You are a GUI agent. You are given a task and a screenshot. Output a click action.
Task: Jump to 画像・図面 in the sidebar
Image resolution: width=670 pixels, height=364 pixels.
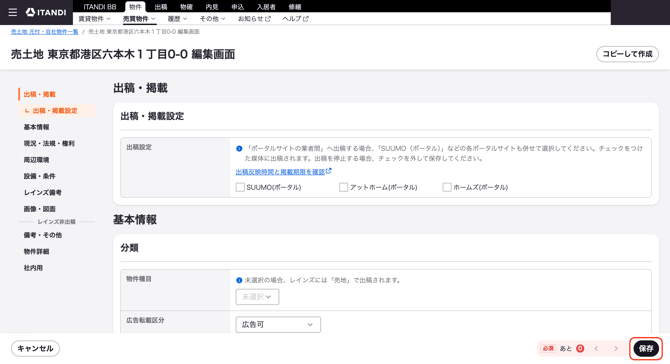point(40,209)
